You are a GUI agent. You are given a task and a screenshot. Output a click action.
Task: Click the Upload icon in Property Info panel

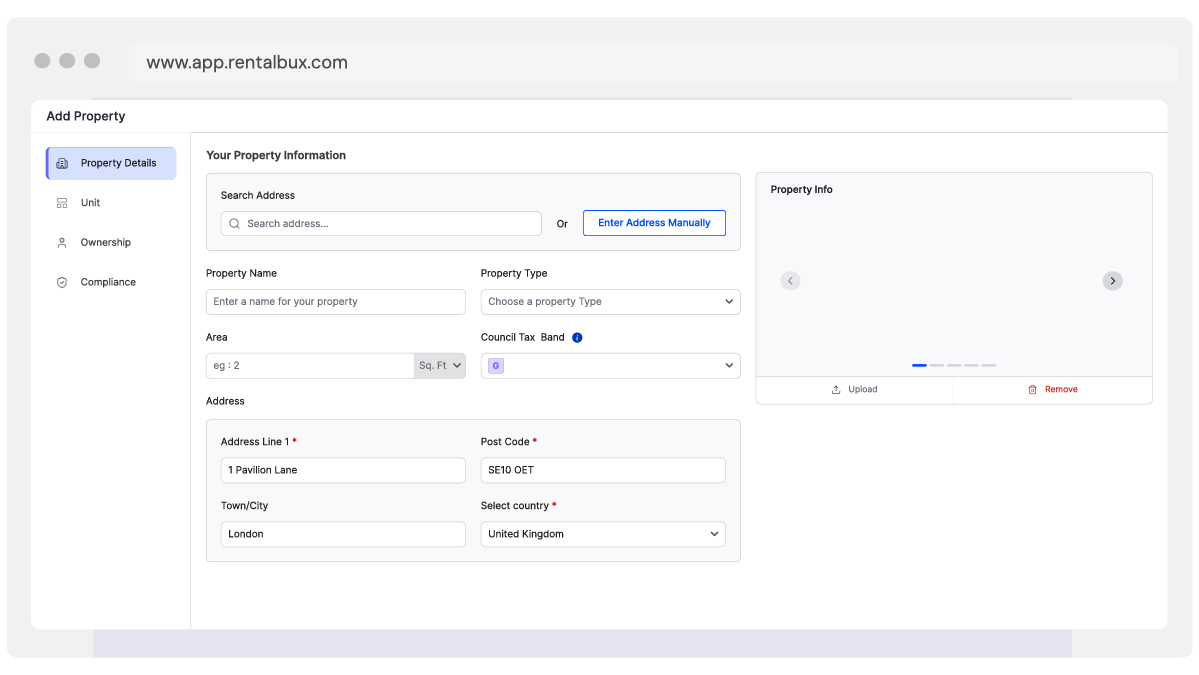pos(838,389)
